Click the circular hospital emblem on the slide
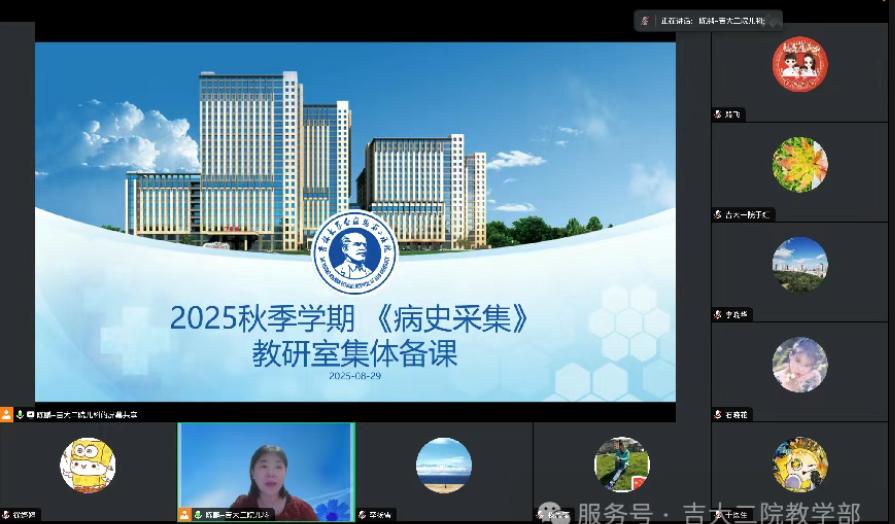 [354, 252]
